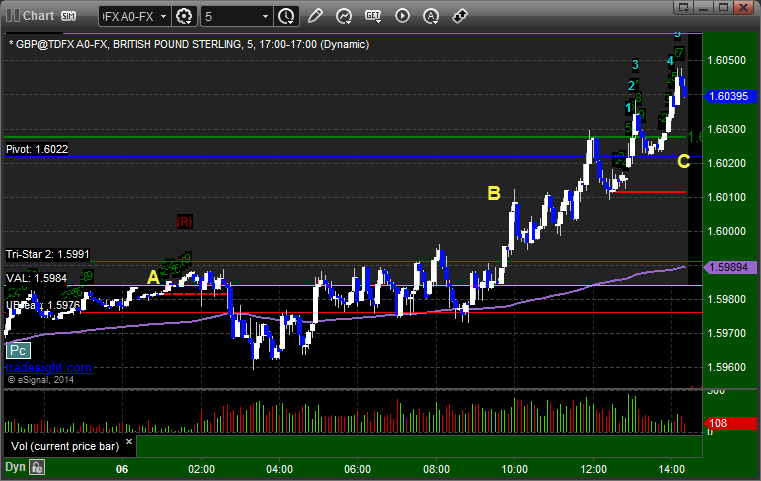Open the chart settings gear menu
761x481 pixels.
[x=184, y=17]
